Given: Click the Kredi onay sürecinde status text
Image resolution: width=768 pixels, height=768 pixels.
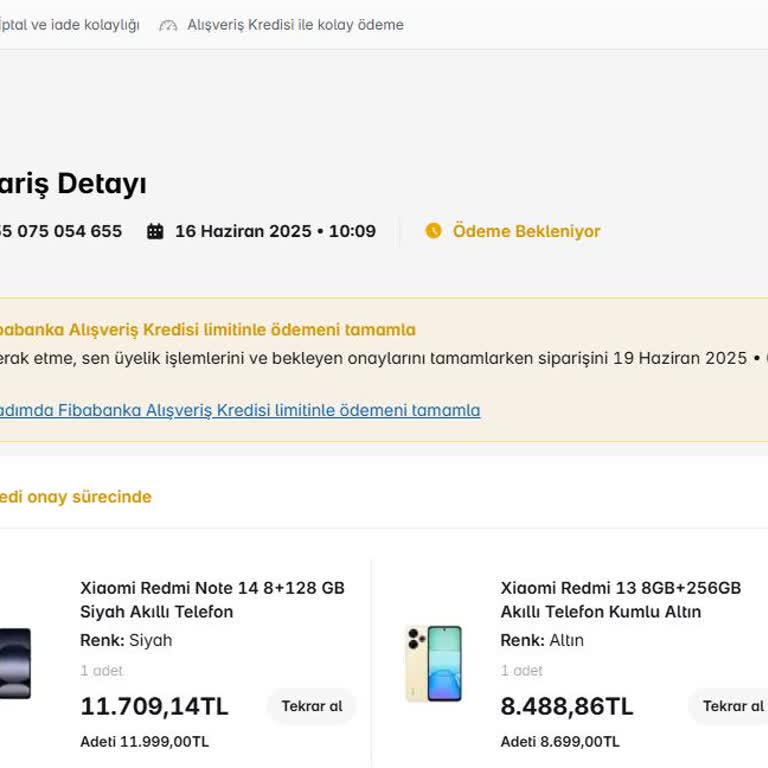Looking at the screenshot, I should (75, 497).
